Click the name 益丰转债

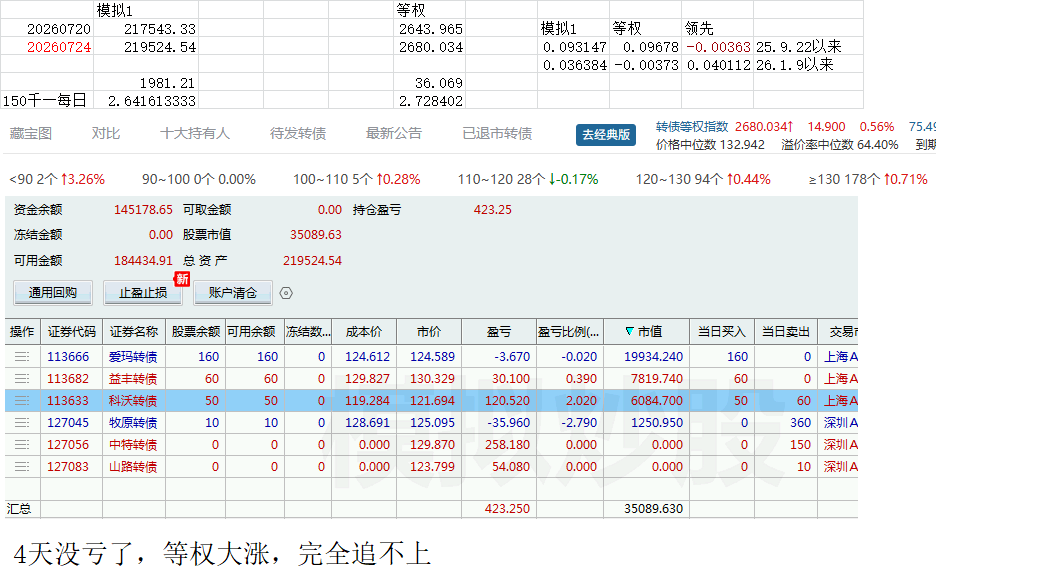pyautogui.click(x=133, y=379)
